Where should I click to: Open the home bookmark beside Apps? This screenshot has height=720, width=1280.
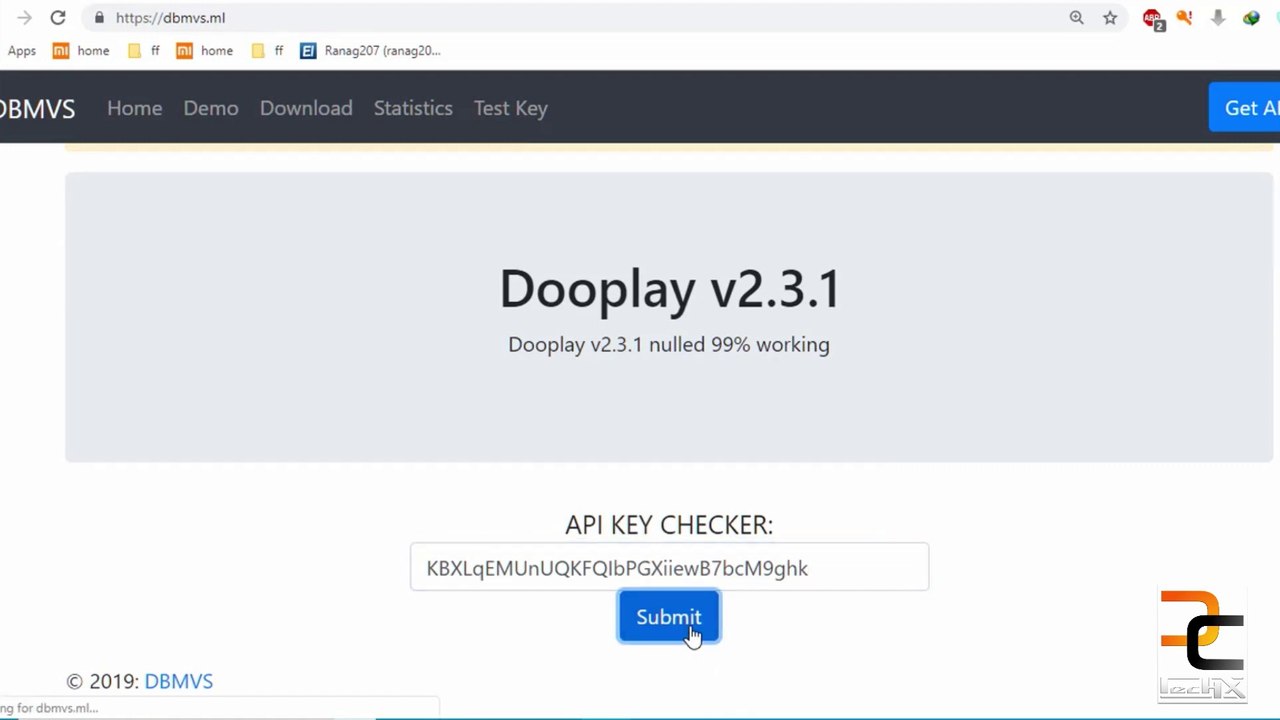81,51
